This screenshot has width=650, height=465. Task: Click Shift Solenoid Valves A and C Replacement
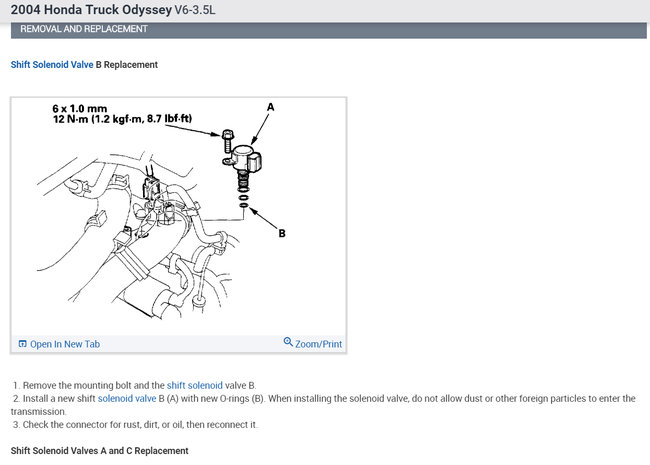click(99, 451)
